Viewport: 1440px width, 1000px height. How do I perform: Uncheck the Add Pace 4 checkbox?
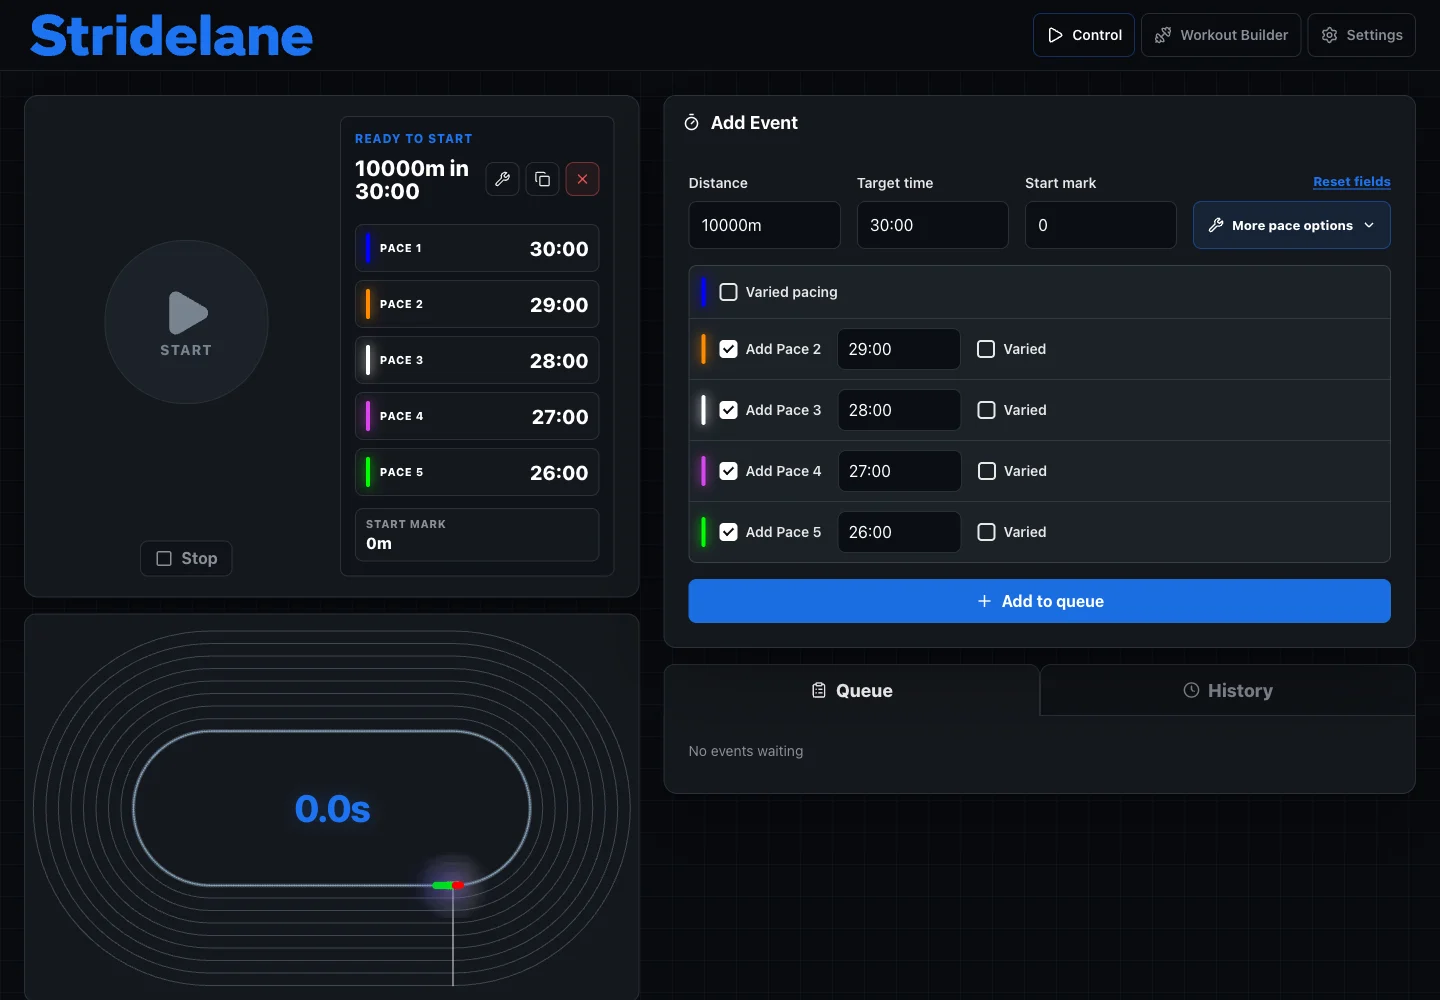(729, 471)
